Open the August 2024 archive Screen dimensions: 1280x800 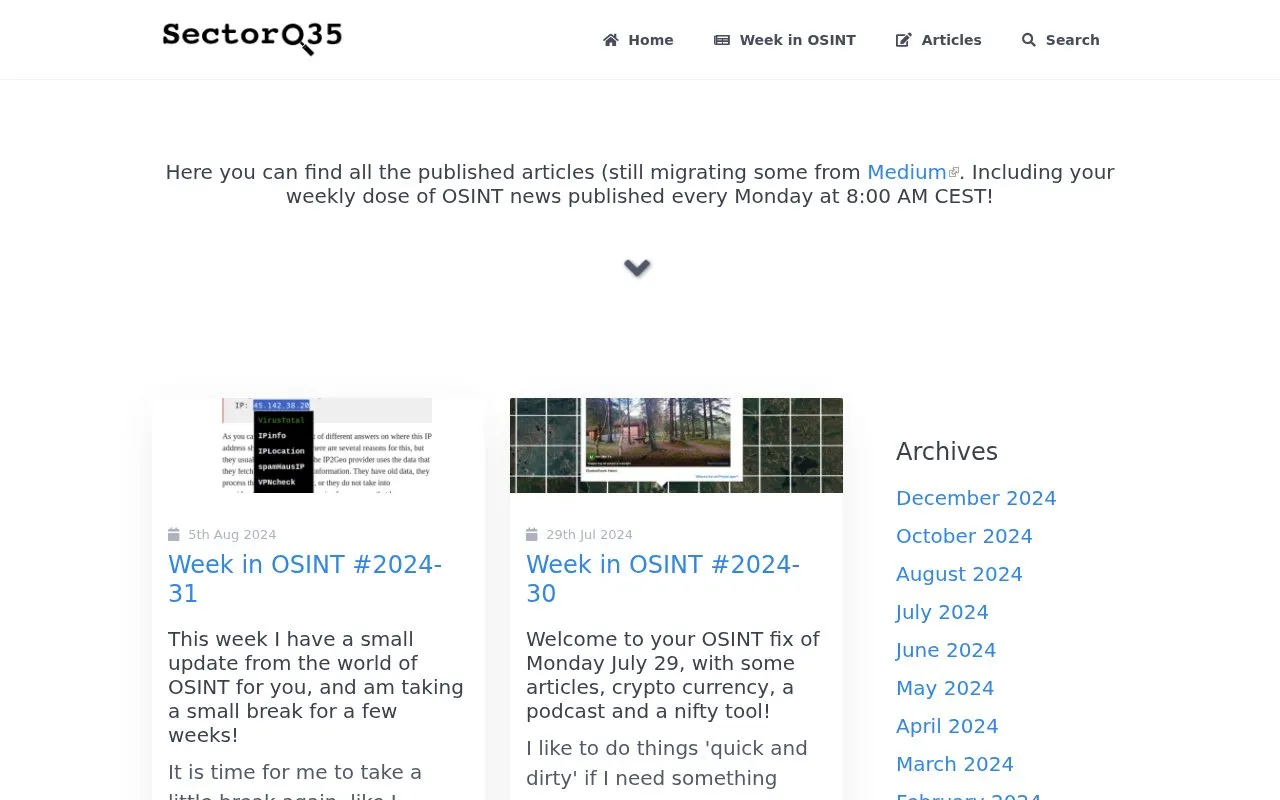click(959, 574)
